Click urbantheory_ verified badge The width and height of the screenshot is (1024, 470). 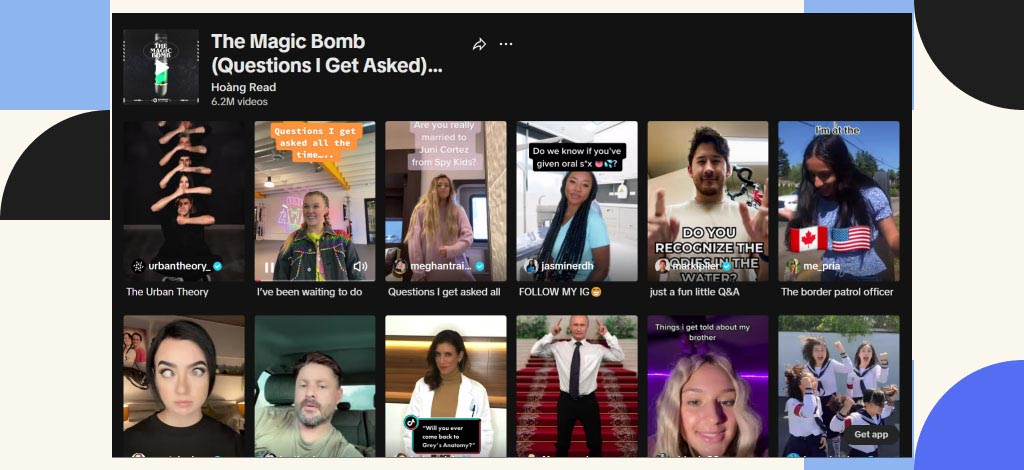pos(218,266)
